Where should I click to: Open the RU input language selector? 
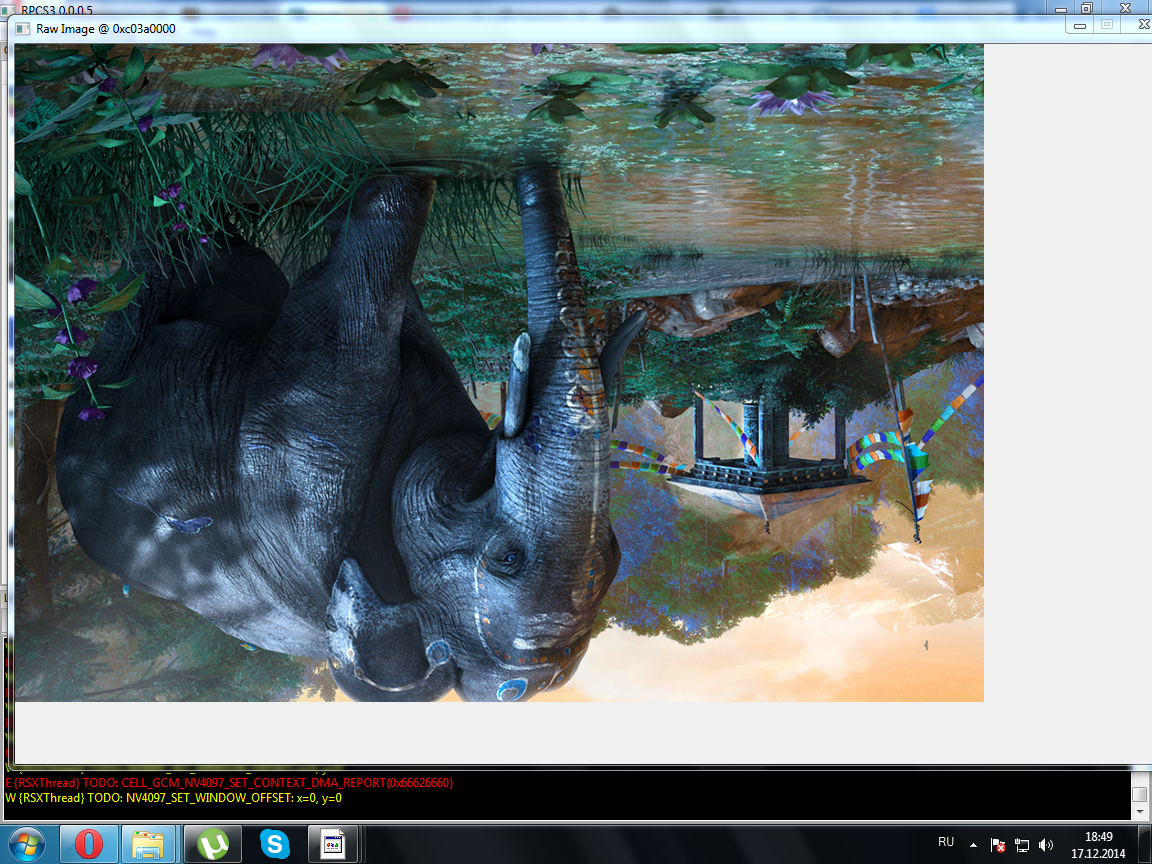point(945,843)
